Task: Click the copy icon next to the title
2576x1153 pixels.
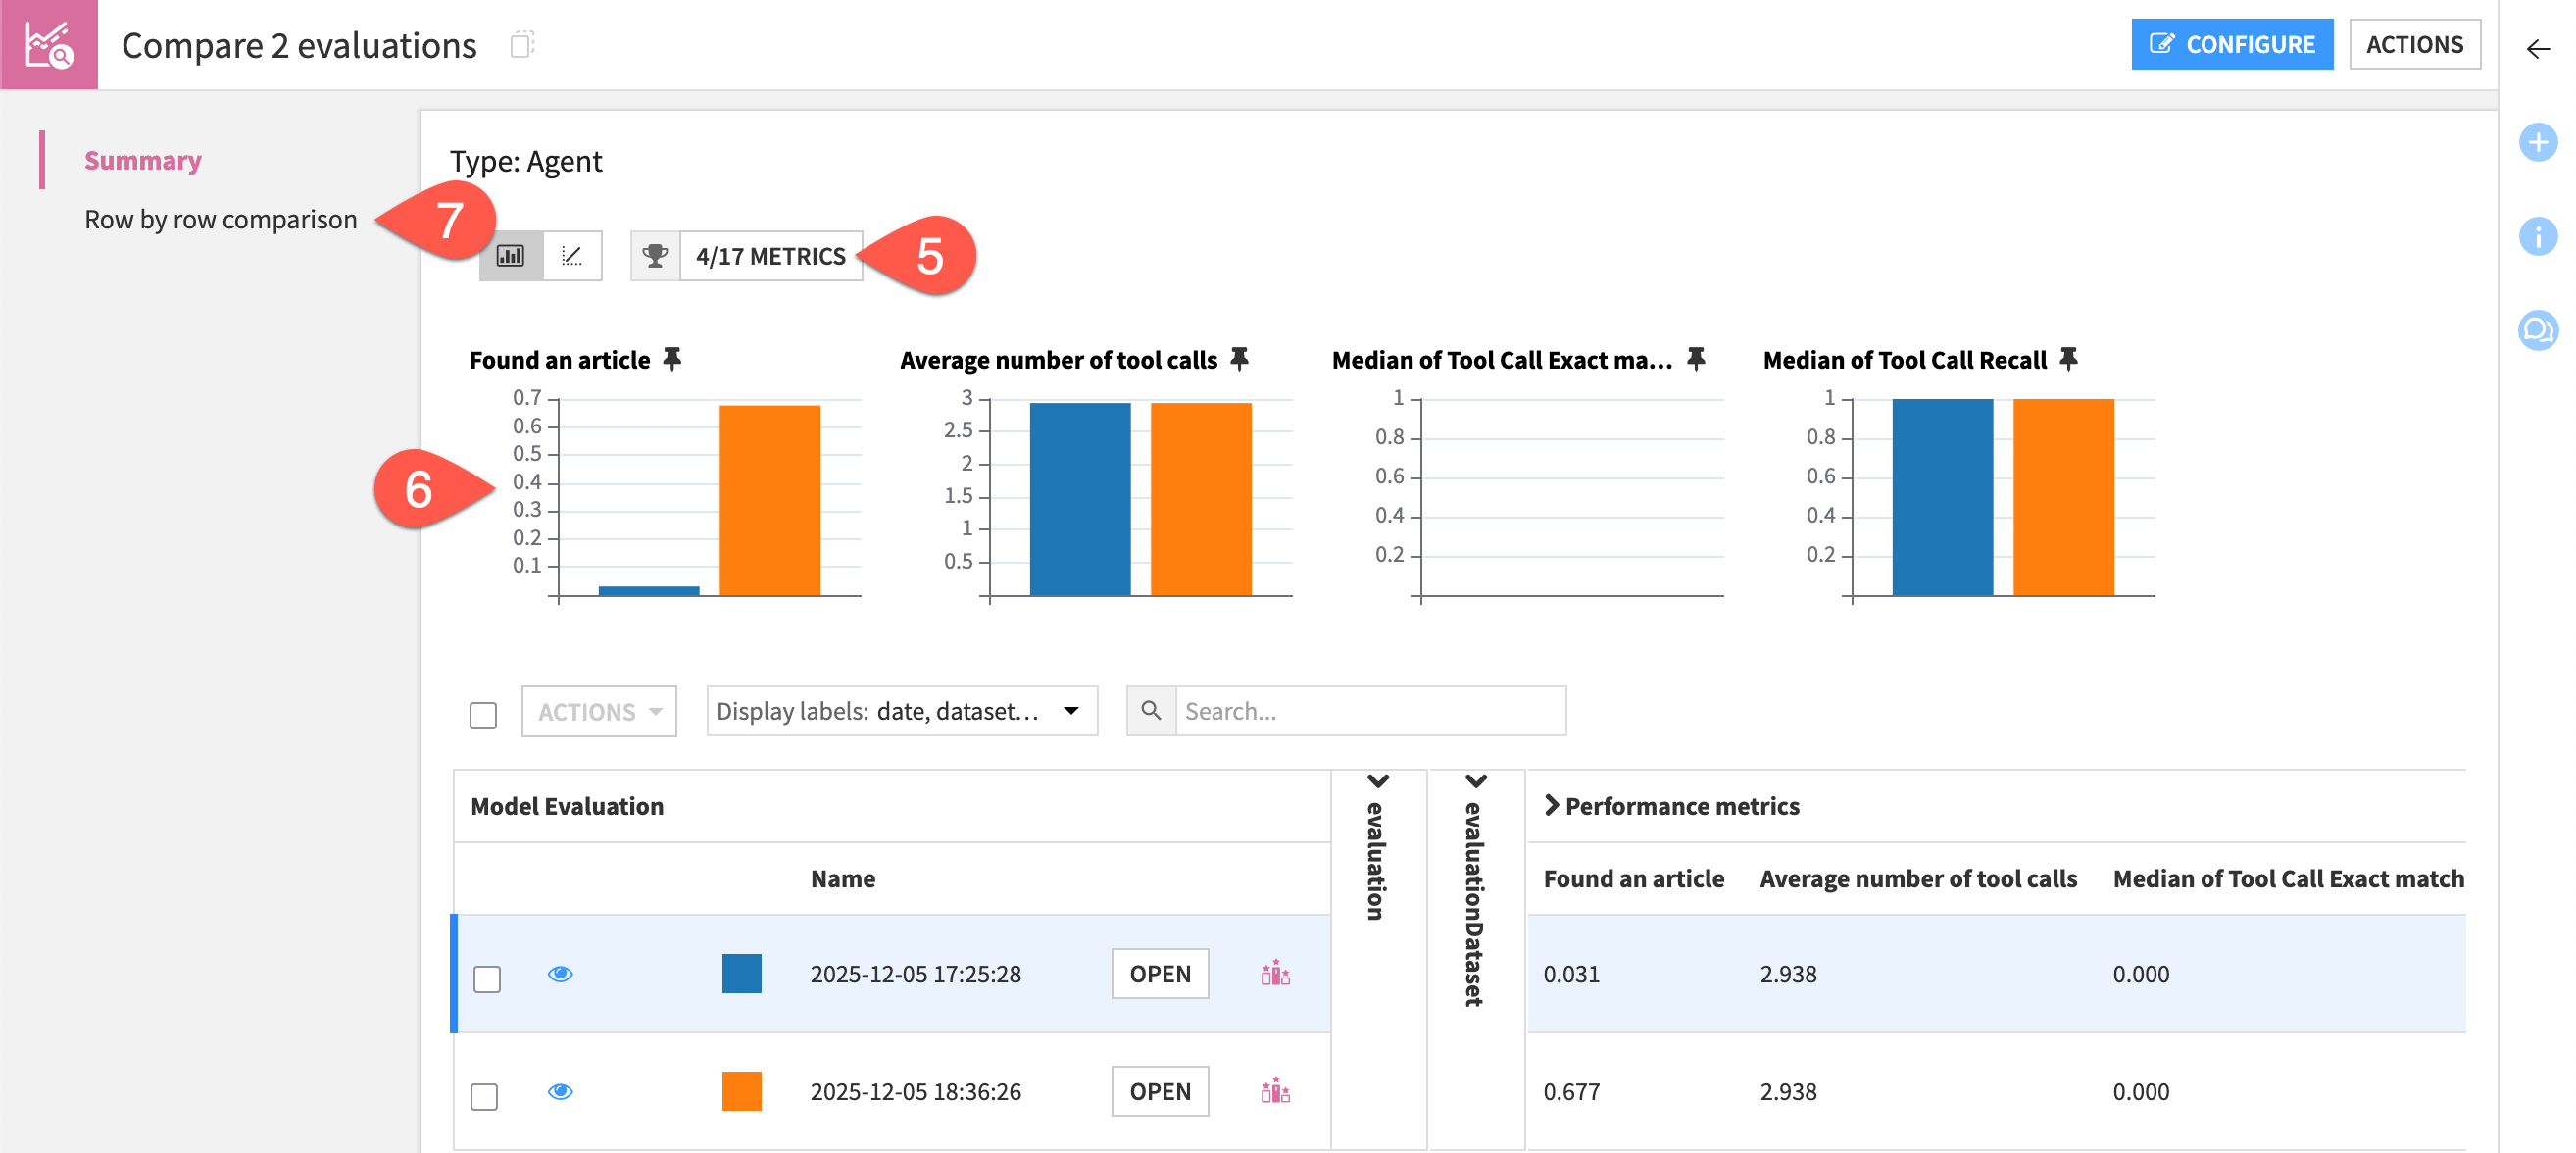Action: (x=523, y=45)
